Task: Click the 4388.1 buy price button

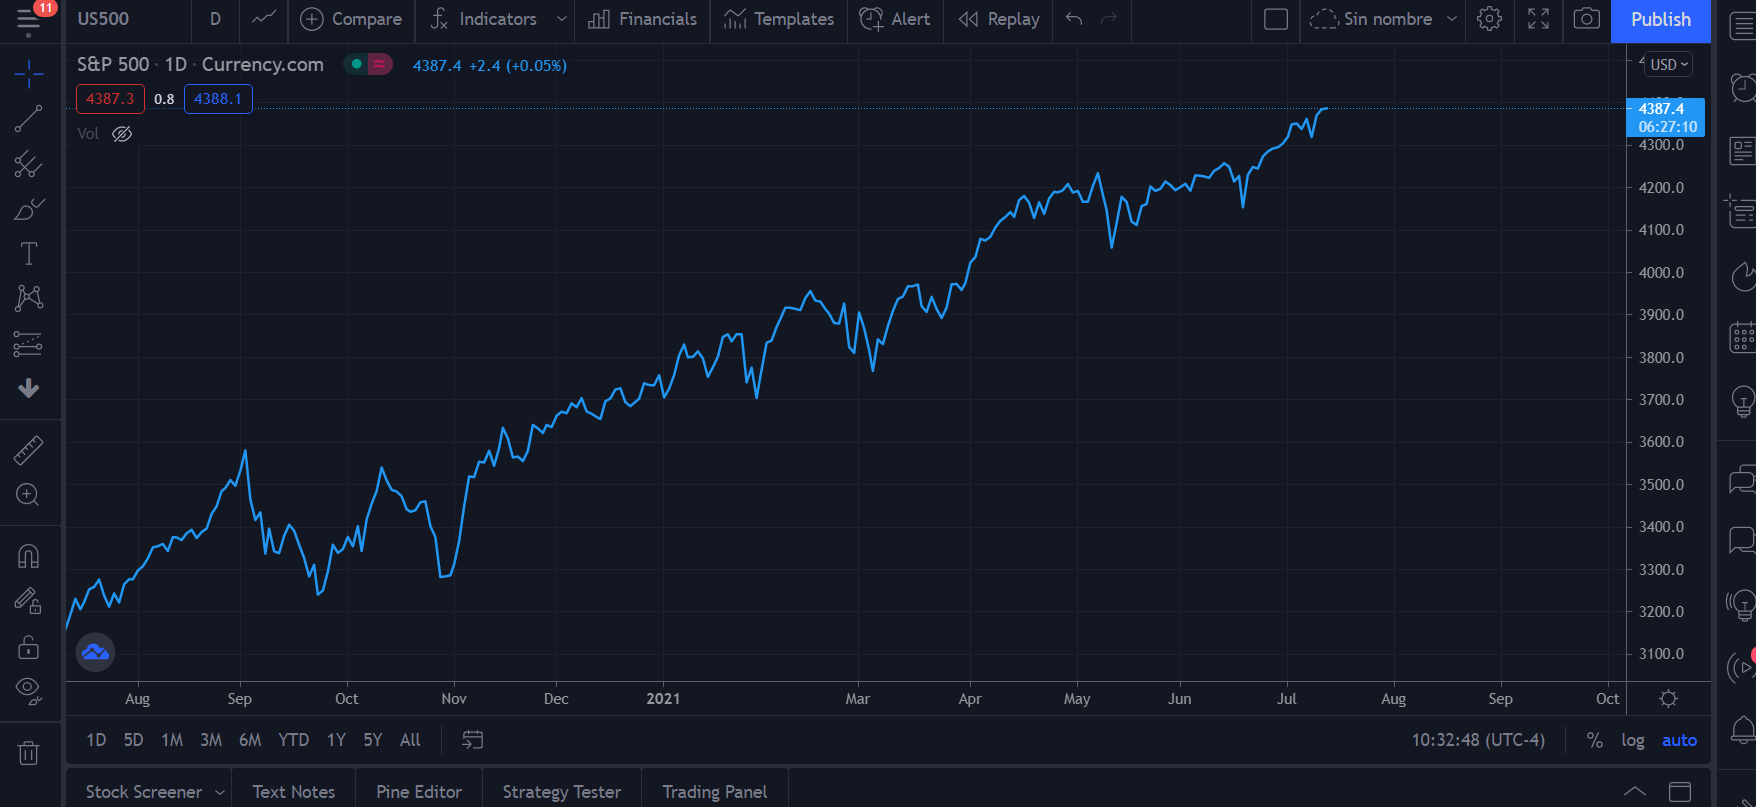Action: [x=218, y=99]
